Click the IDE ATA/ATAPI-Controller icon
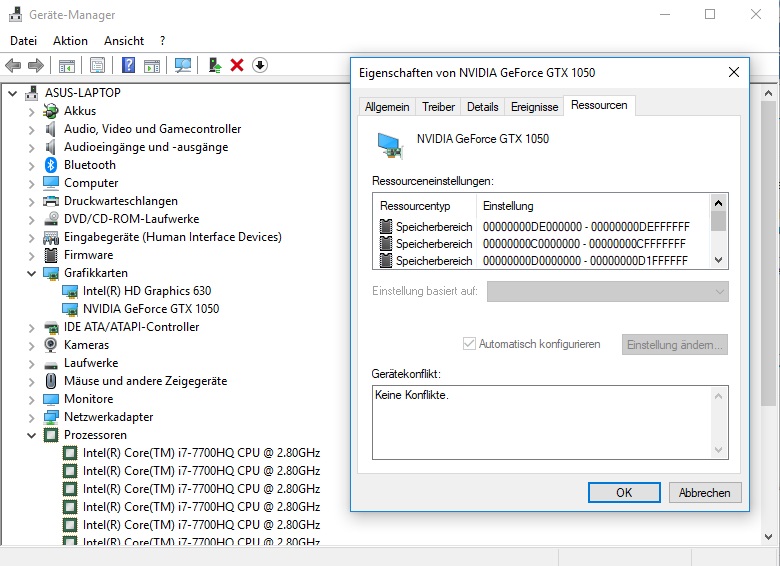This screenshot has height=566, width=780. pyautogui.click(x=51, y=327)
